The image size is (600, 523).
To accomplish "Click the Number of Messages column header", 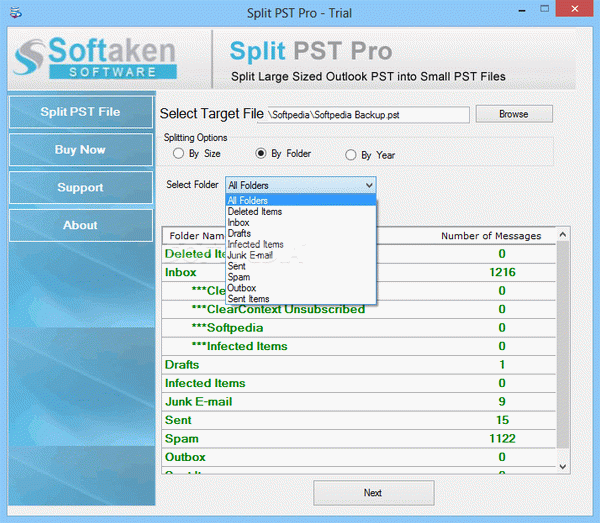I will (x=491, y=236).
